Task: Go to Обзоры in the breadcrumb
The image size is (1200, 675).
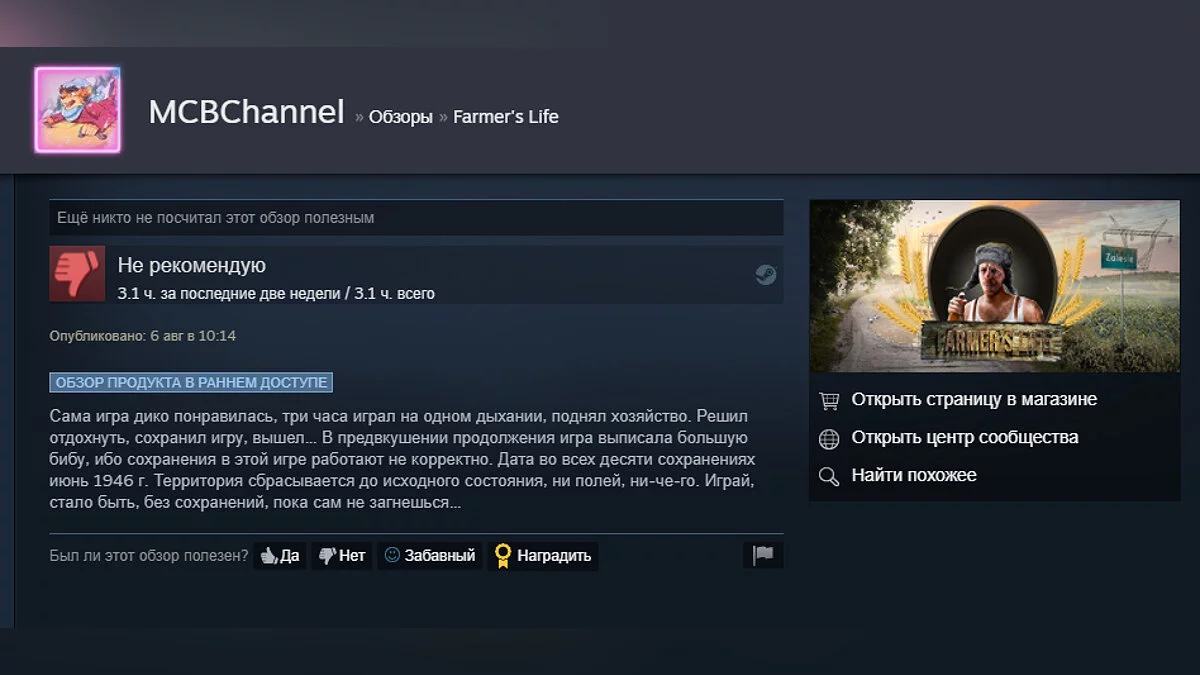Action: tap(400, 117)
